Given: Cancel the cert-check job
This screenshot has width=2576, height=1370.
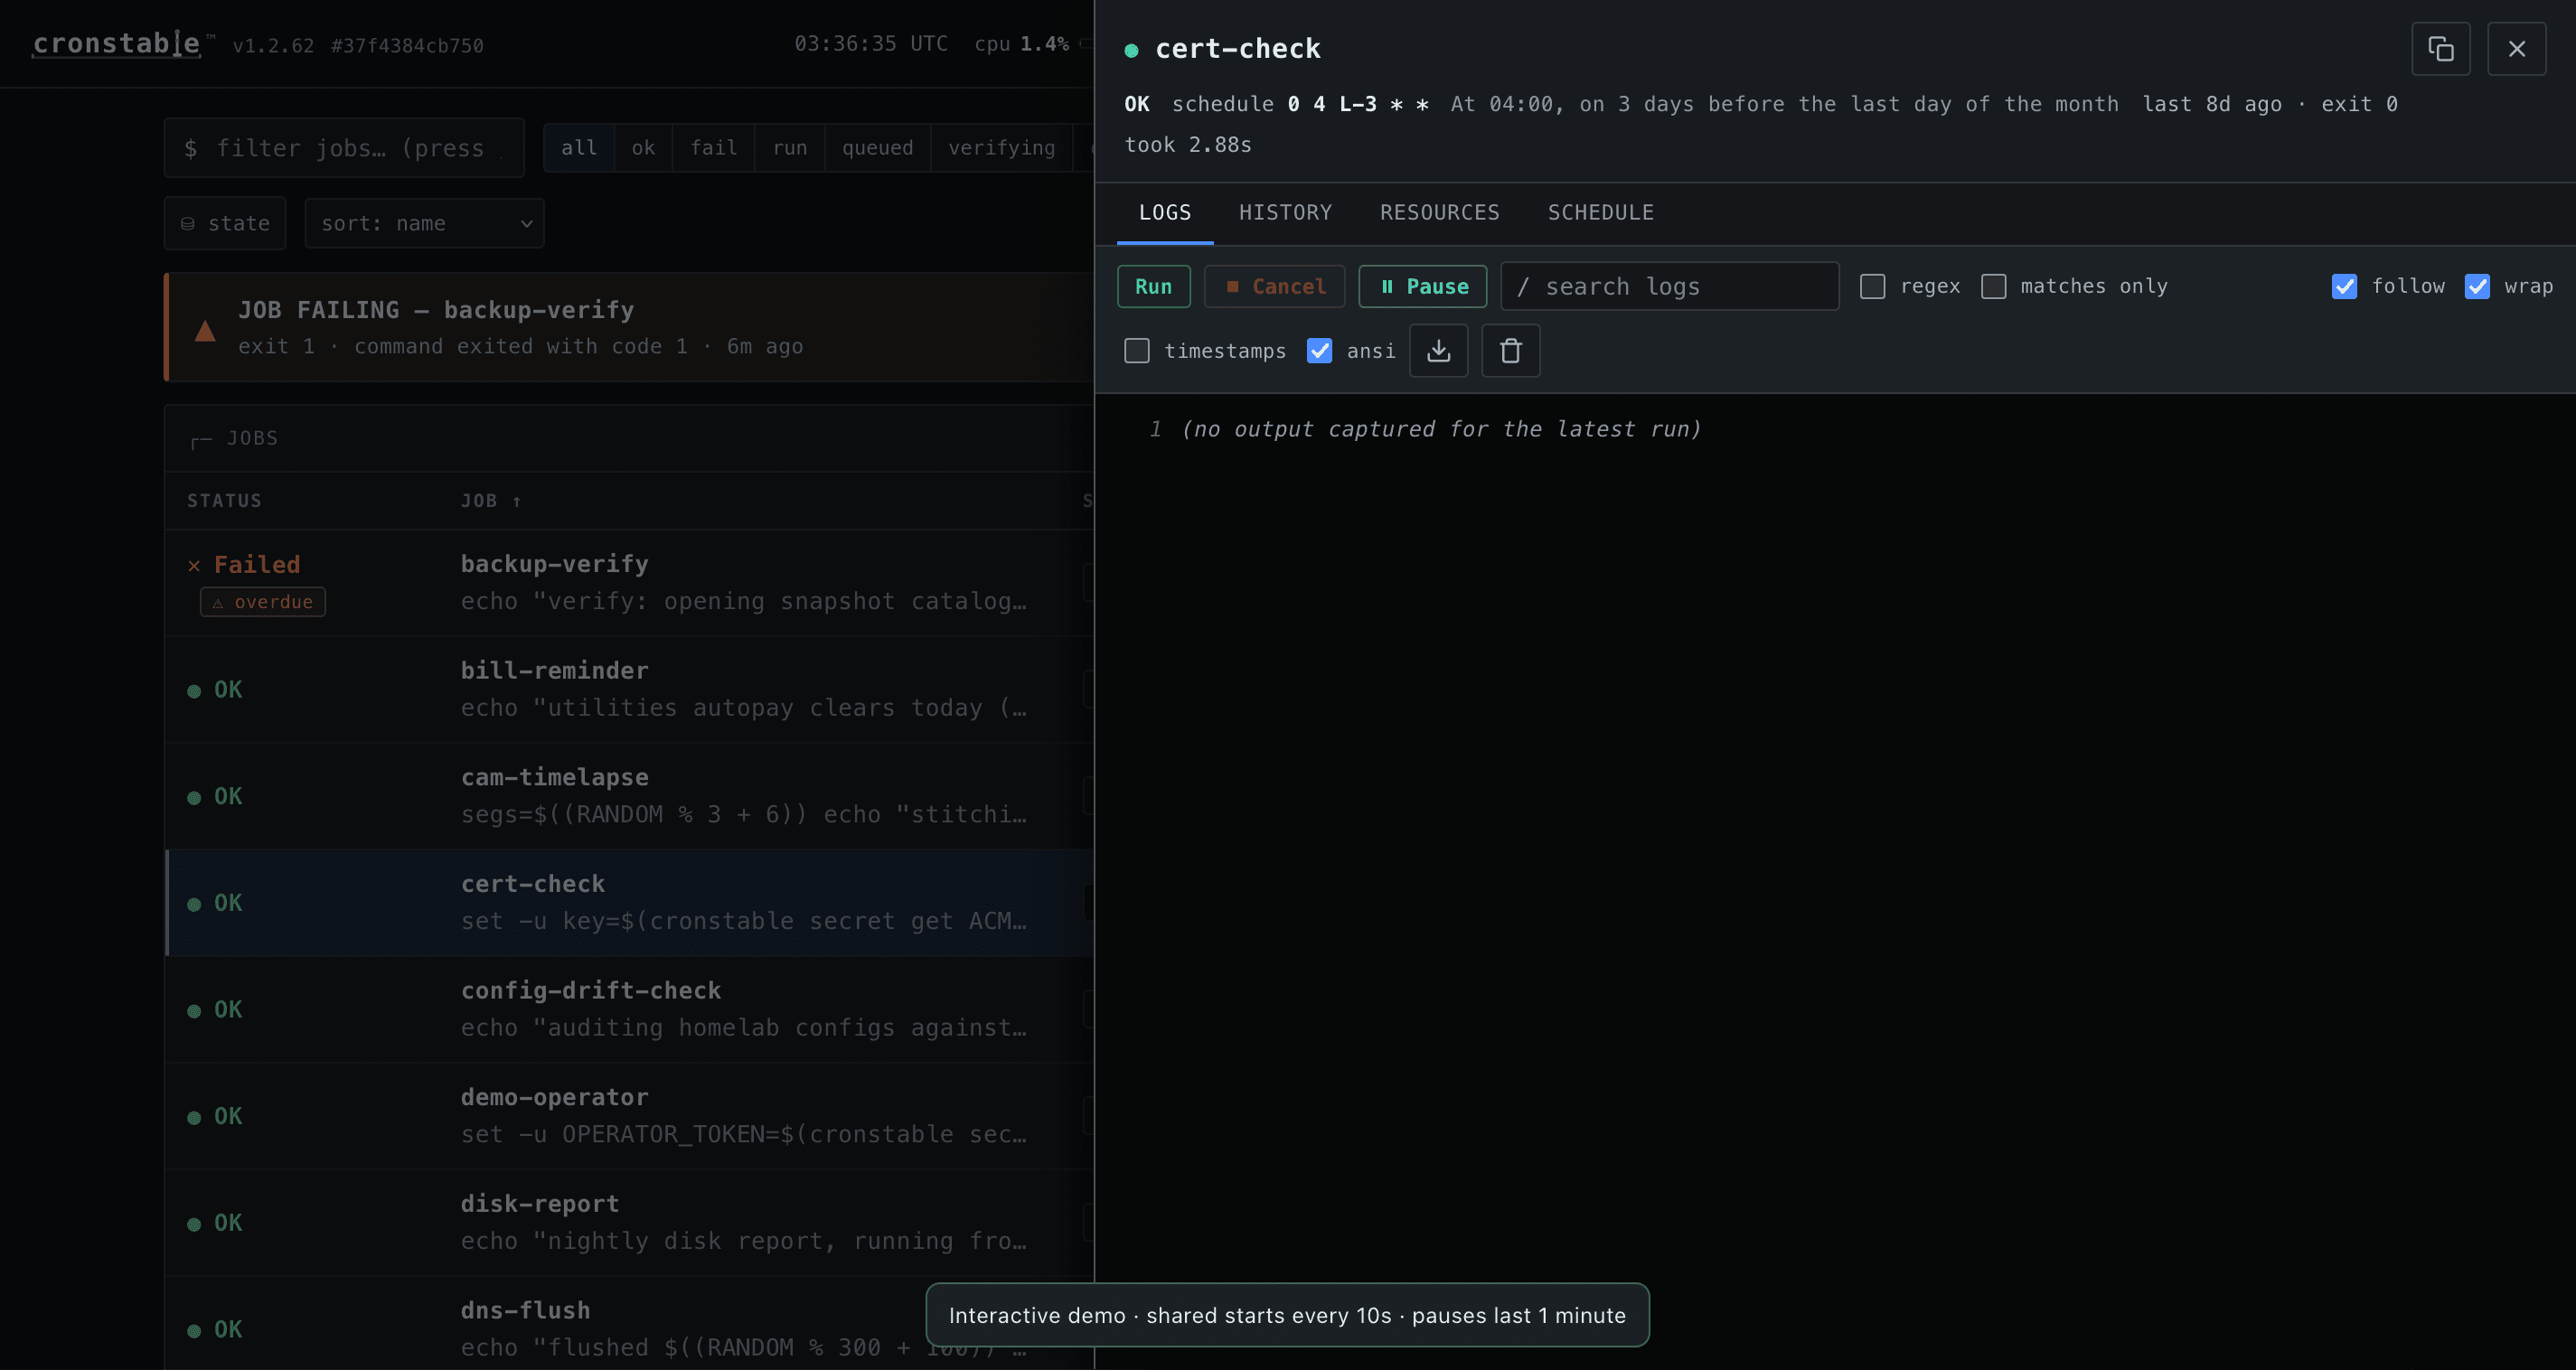Looking at the screenshot, I should pos(1274,287).
